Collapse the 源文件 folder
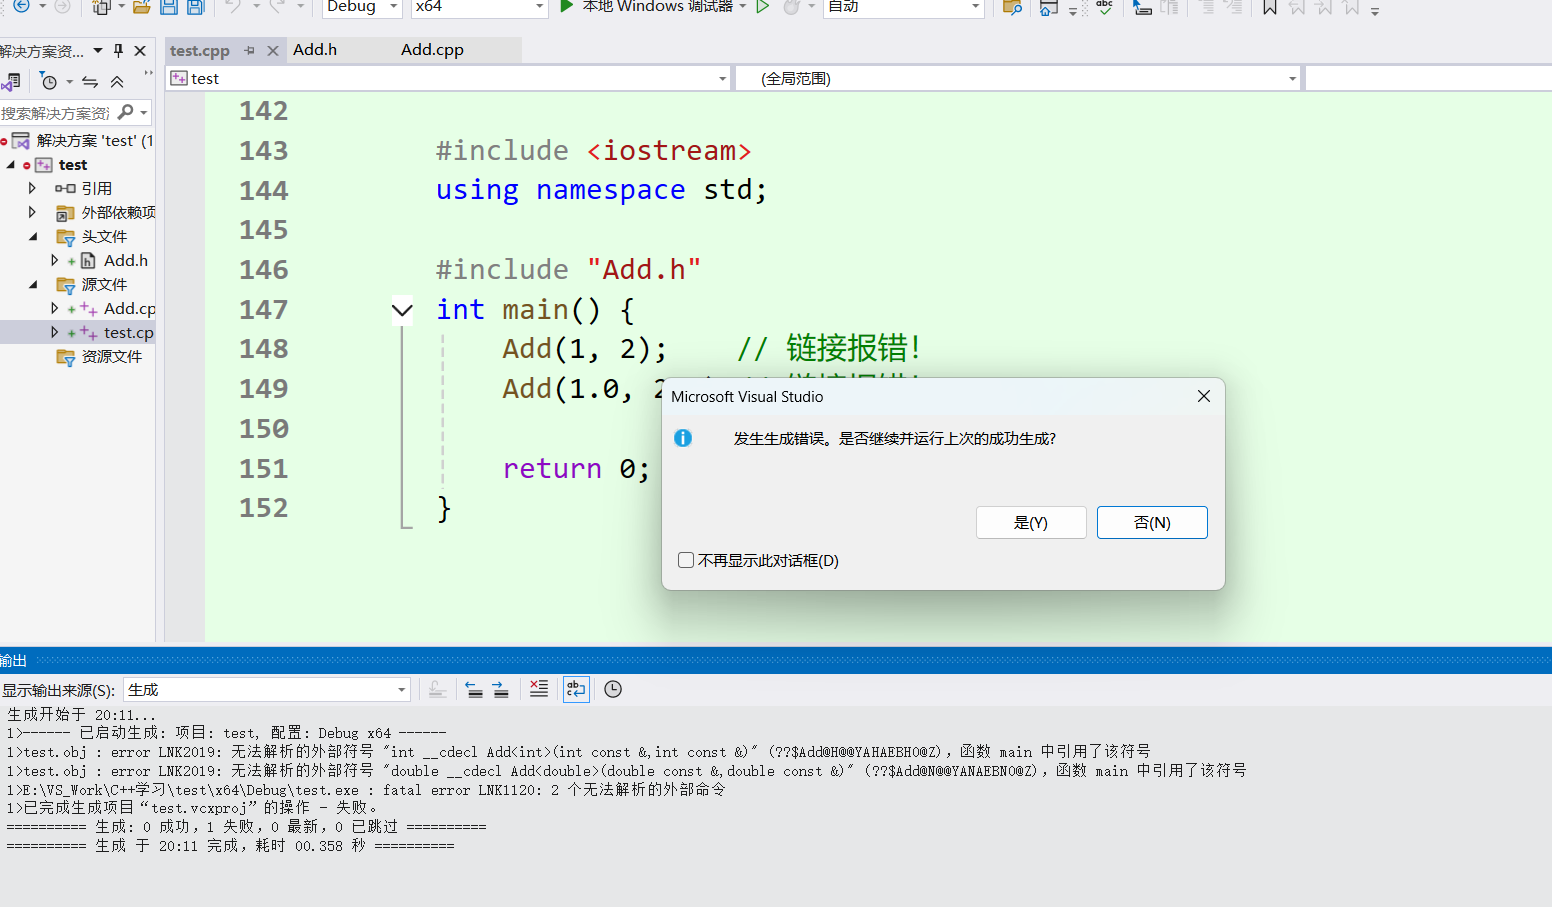This screenshot has width=1552, height=907. pos(33,285)
